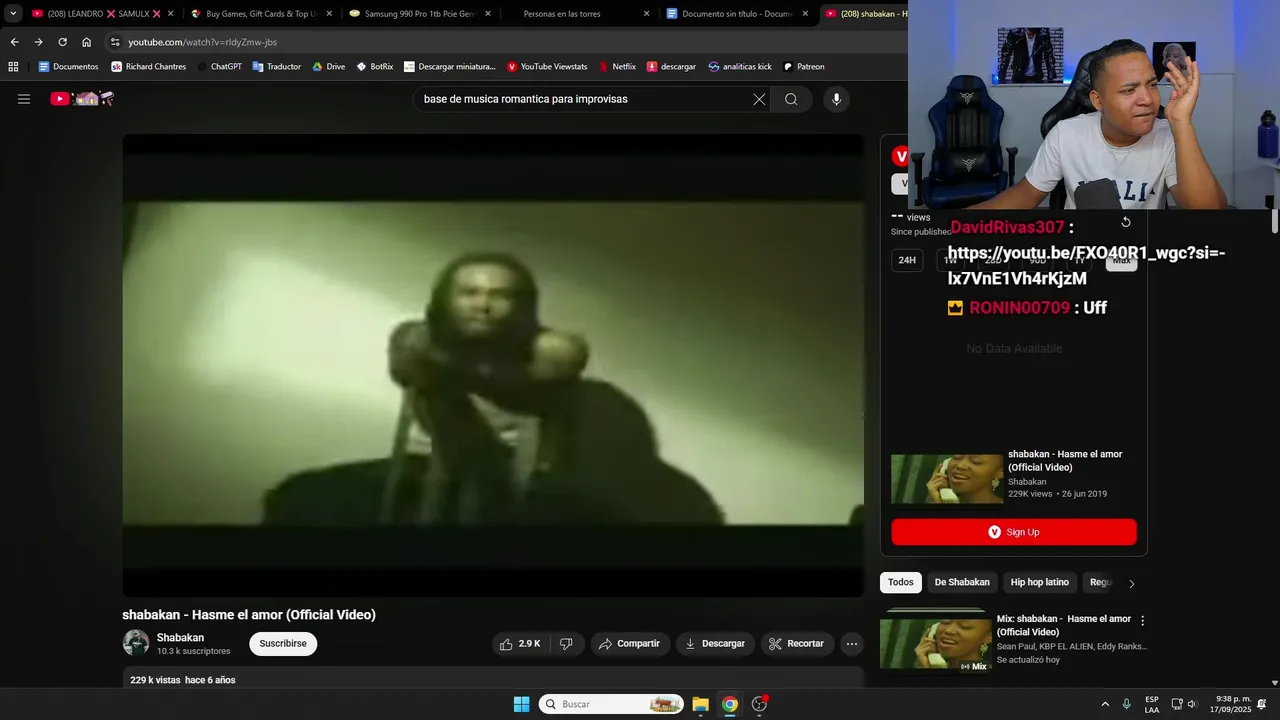Open Shabakan channel avatar
Screen dimensions: 1280x720
(136, 643)
